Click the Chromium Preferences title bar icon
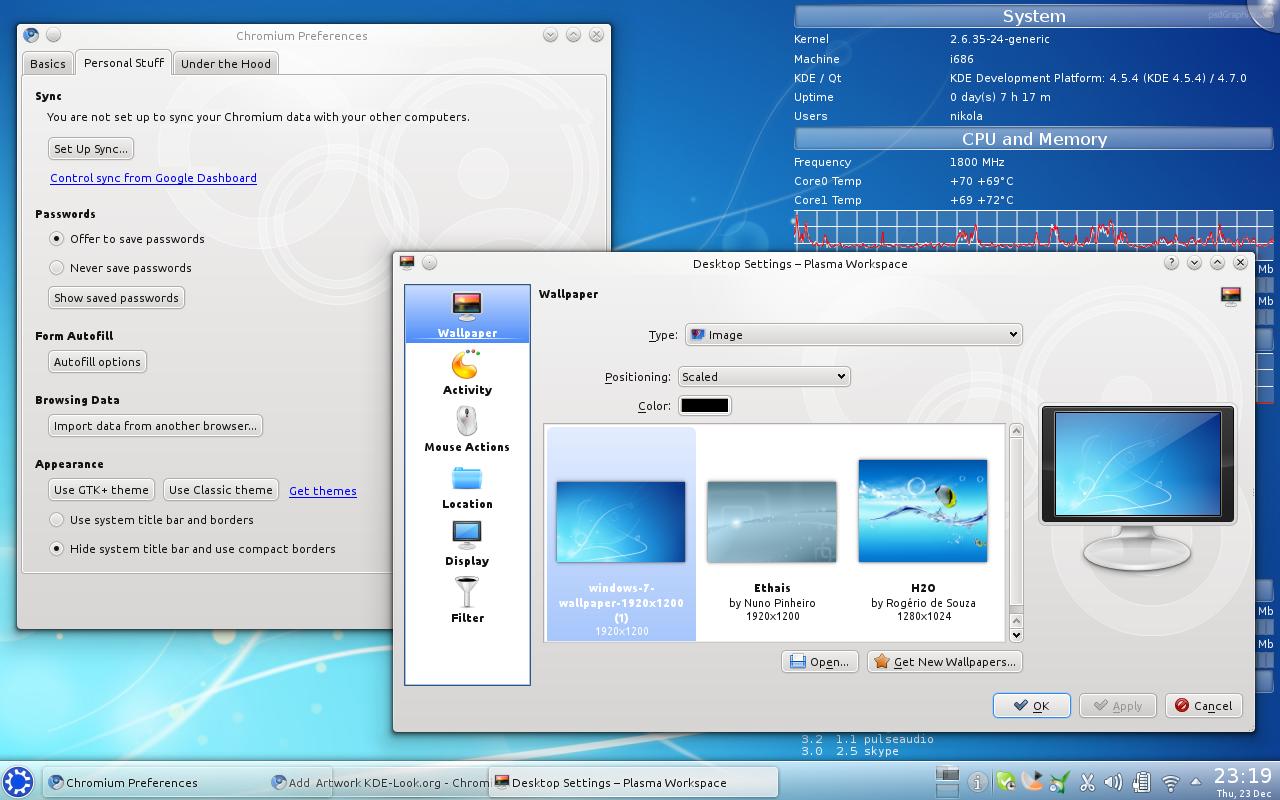Viewport: 1280px width, 800px height. point(31,35)
